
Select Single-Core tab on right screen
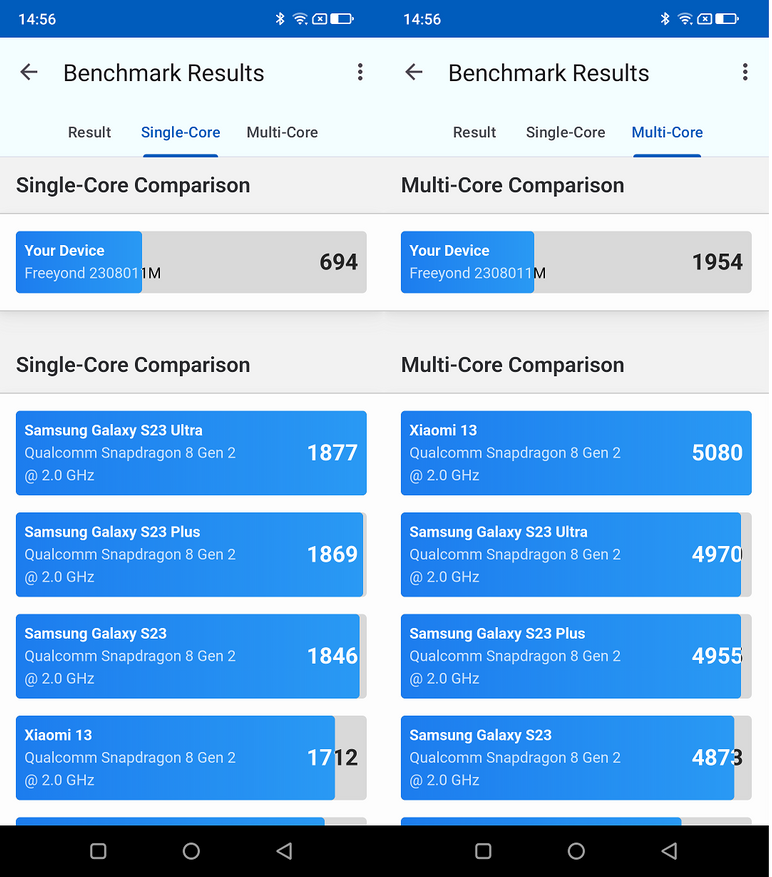[x=565, y=132]
